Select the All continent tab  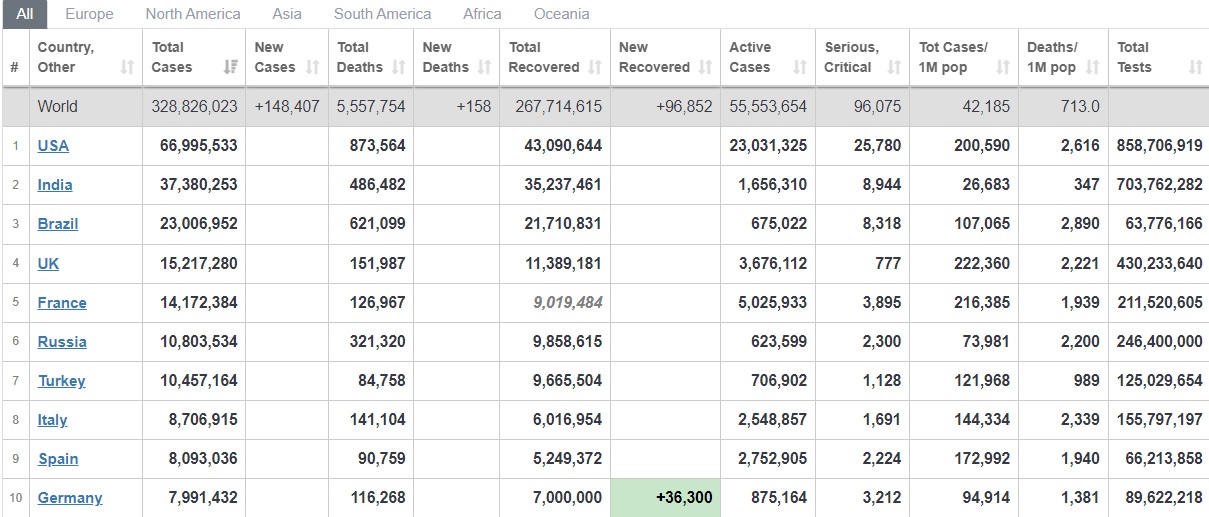point(24,14)
